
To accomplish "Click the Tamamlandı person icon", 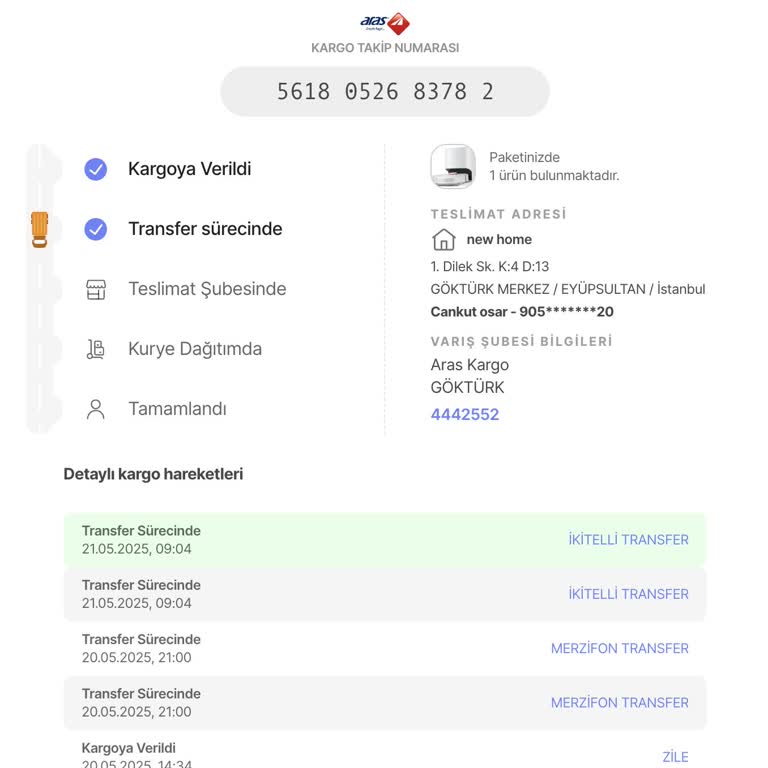I will coord(96,409).
